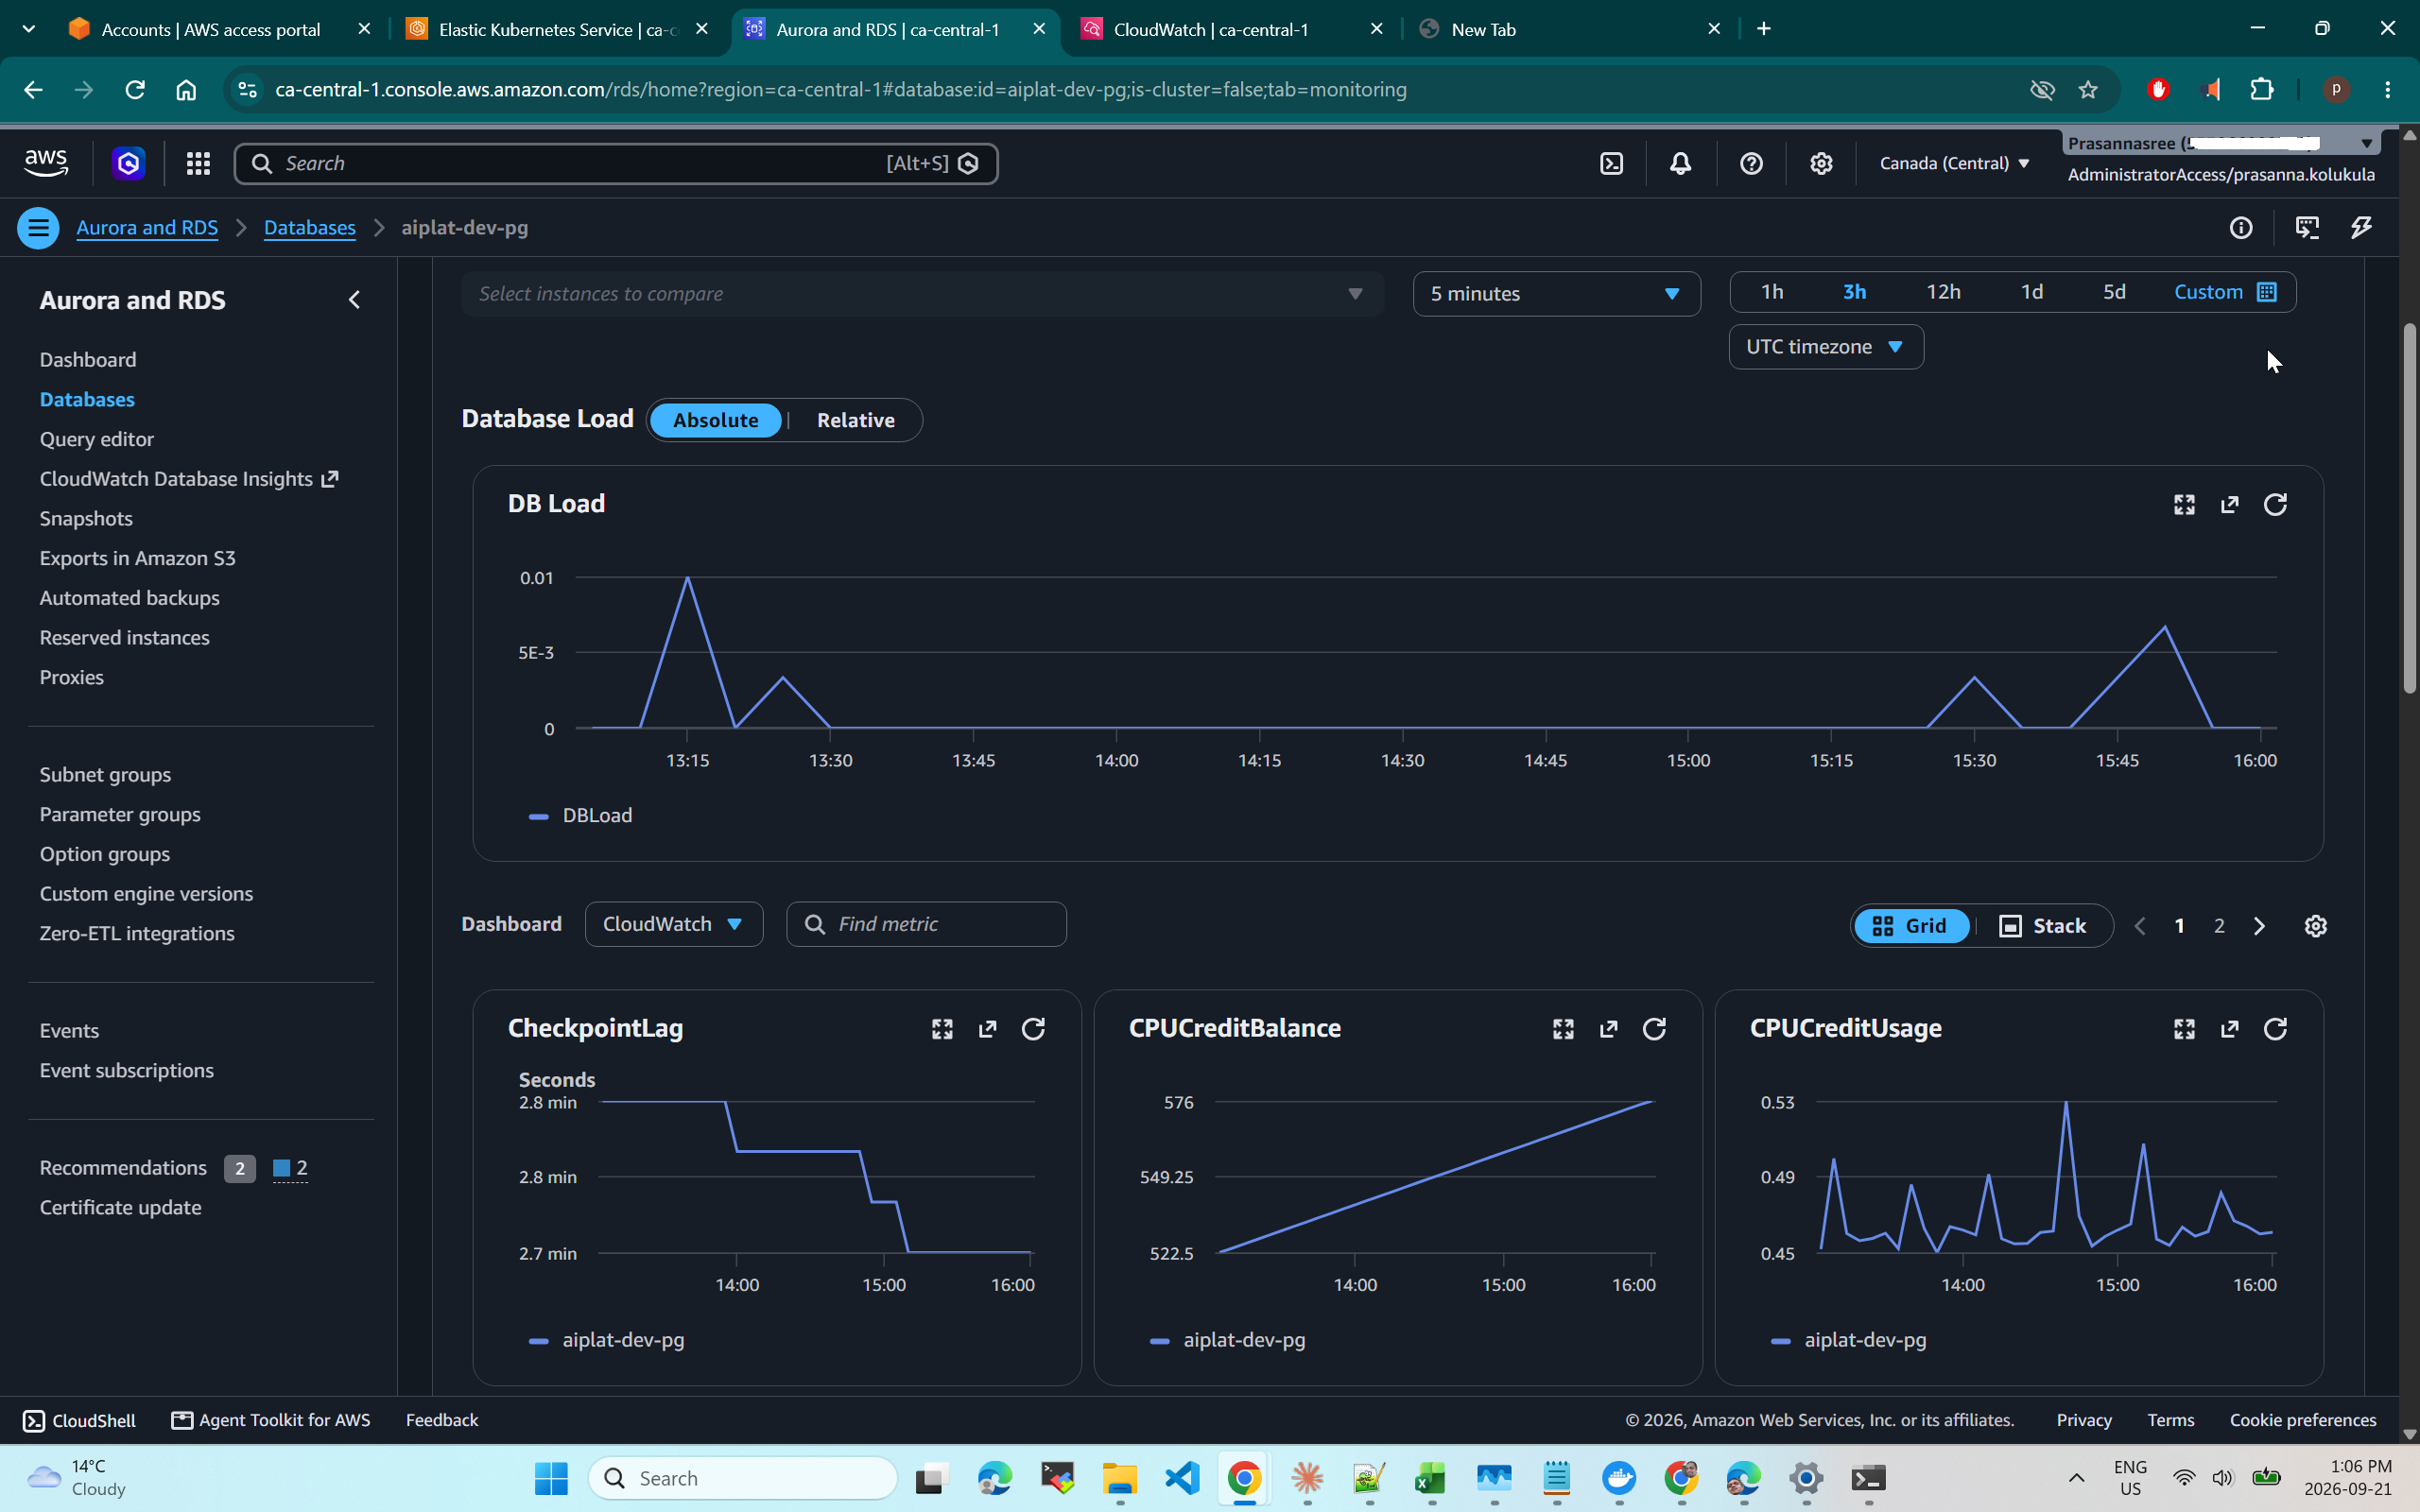Switch Database Load to Relative
The image size is (2420, 1512).
(x=856, y=420)
